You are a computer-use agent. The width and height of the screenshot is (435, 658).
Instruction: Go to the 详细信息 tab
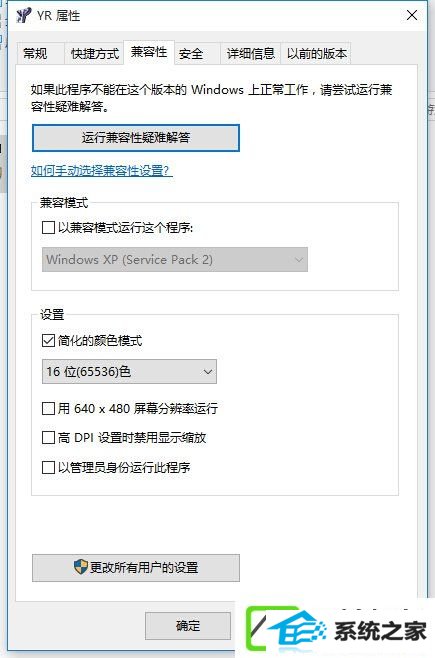coord(250,54)
